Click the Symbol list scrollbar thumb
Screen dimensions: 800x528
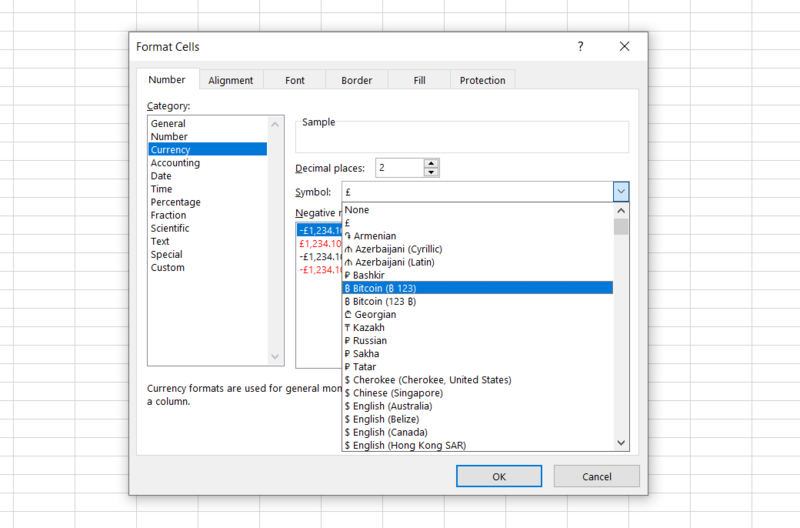621,227
